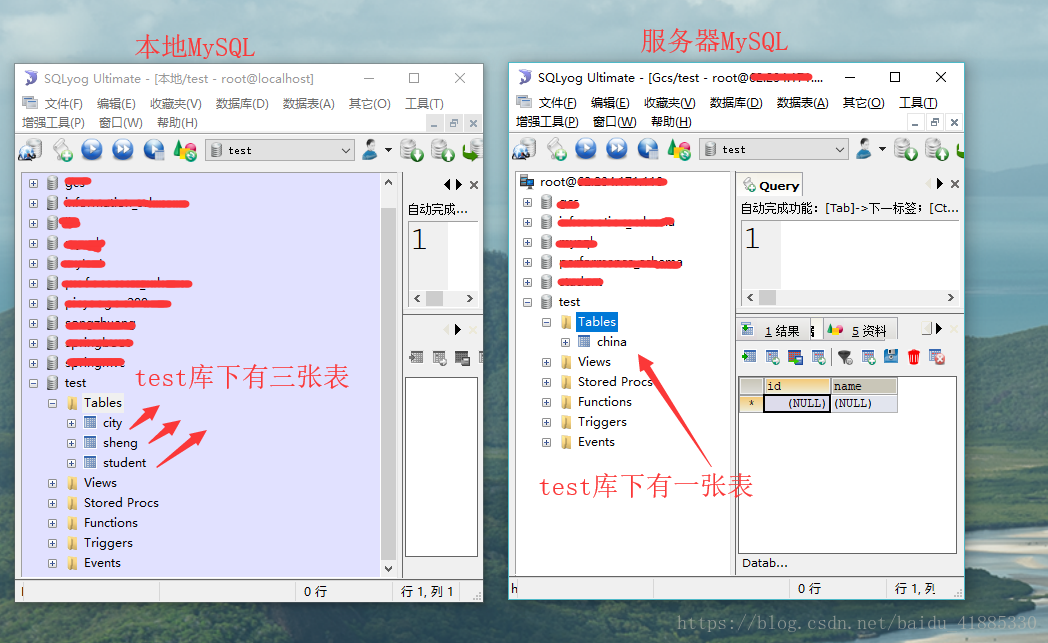Select Functions folder in Gcs window tree
Image resolution: width=1048 pixels, height=643 pixels.
[605, 402]
